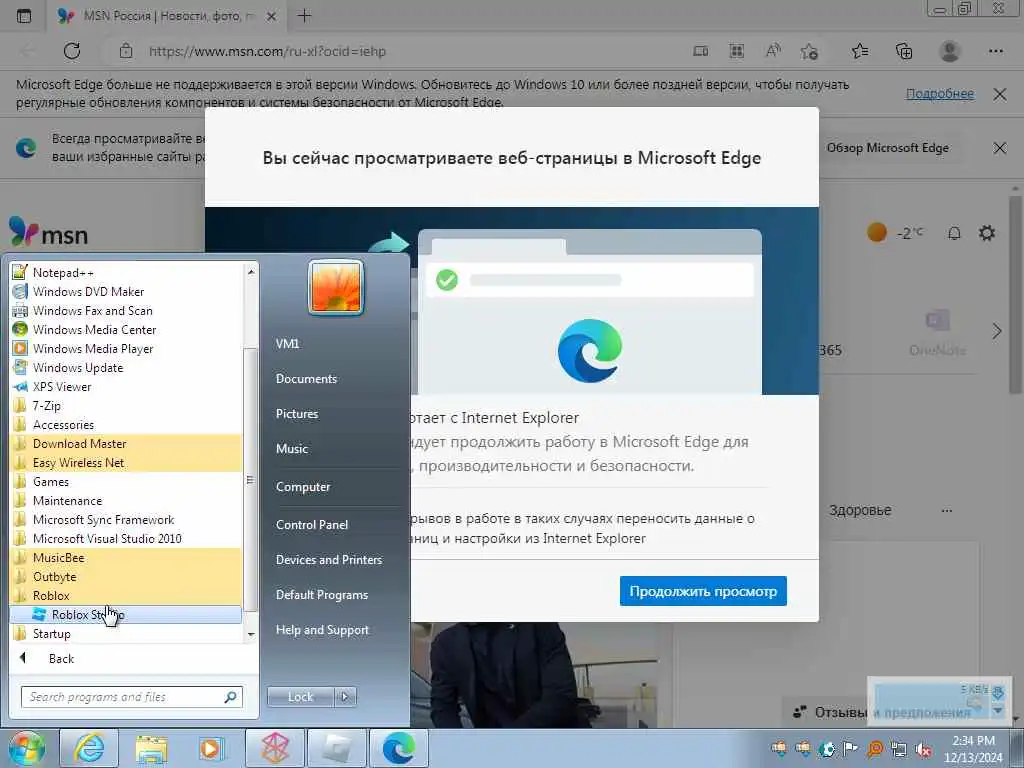Click the user account flower picture
The height and width of the screenshot is (768, 1024).
[336, 287]
